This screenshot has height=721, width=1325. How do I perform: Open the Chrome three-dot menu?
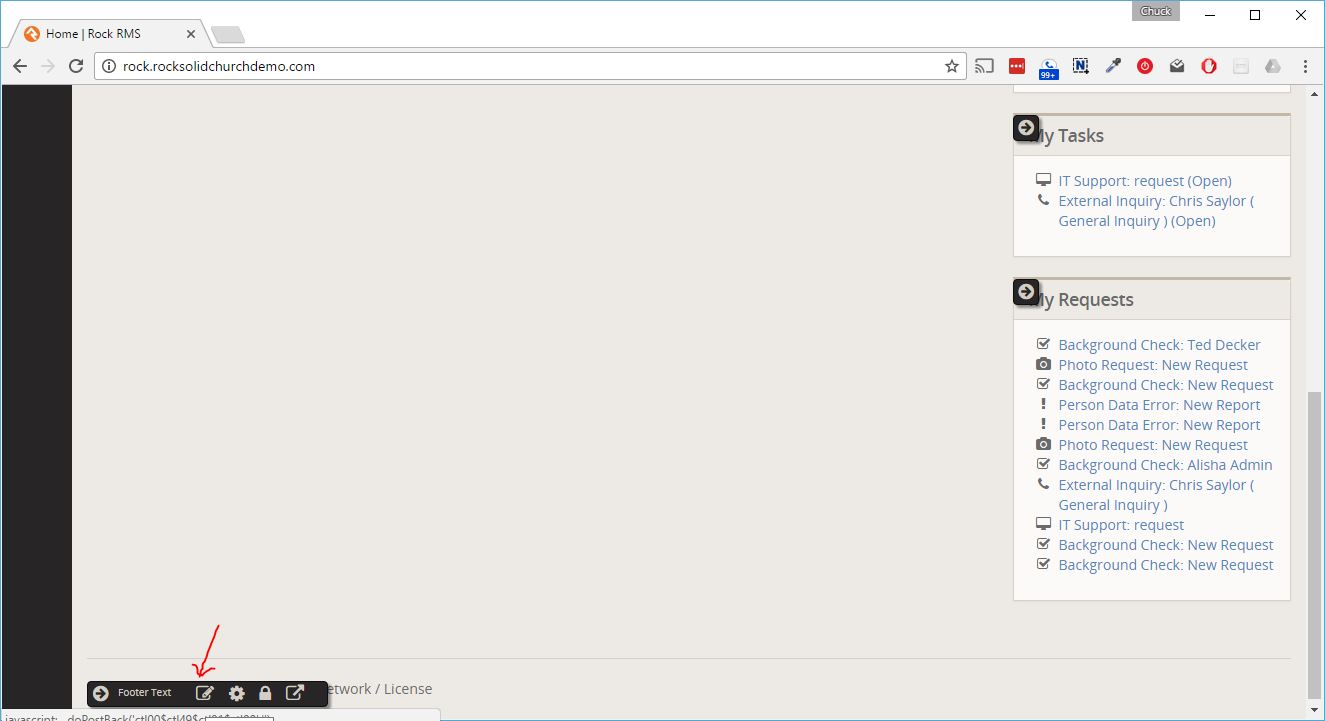coord(1306,66)
